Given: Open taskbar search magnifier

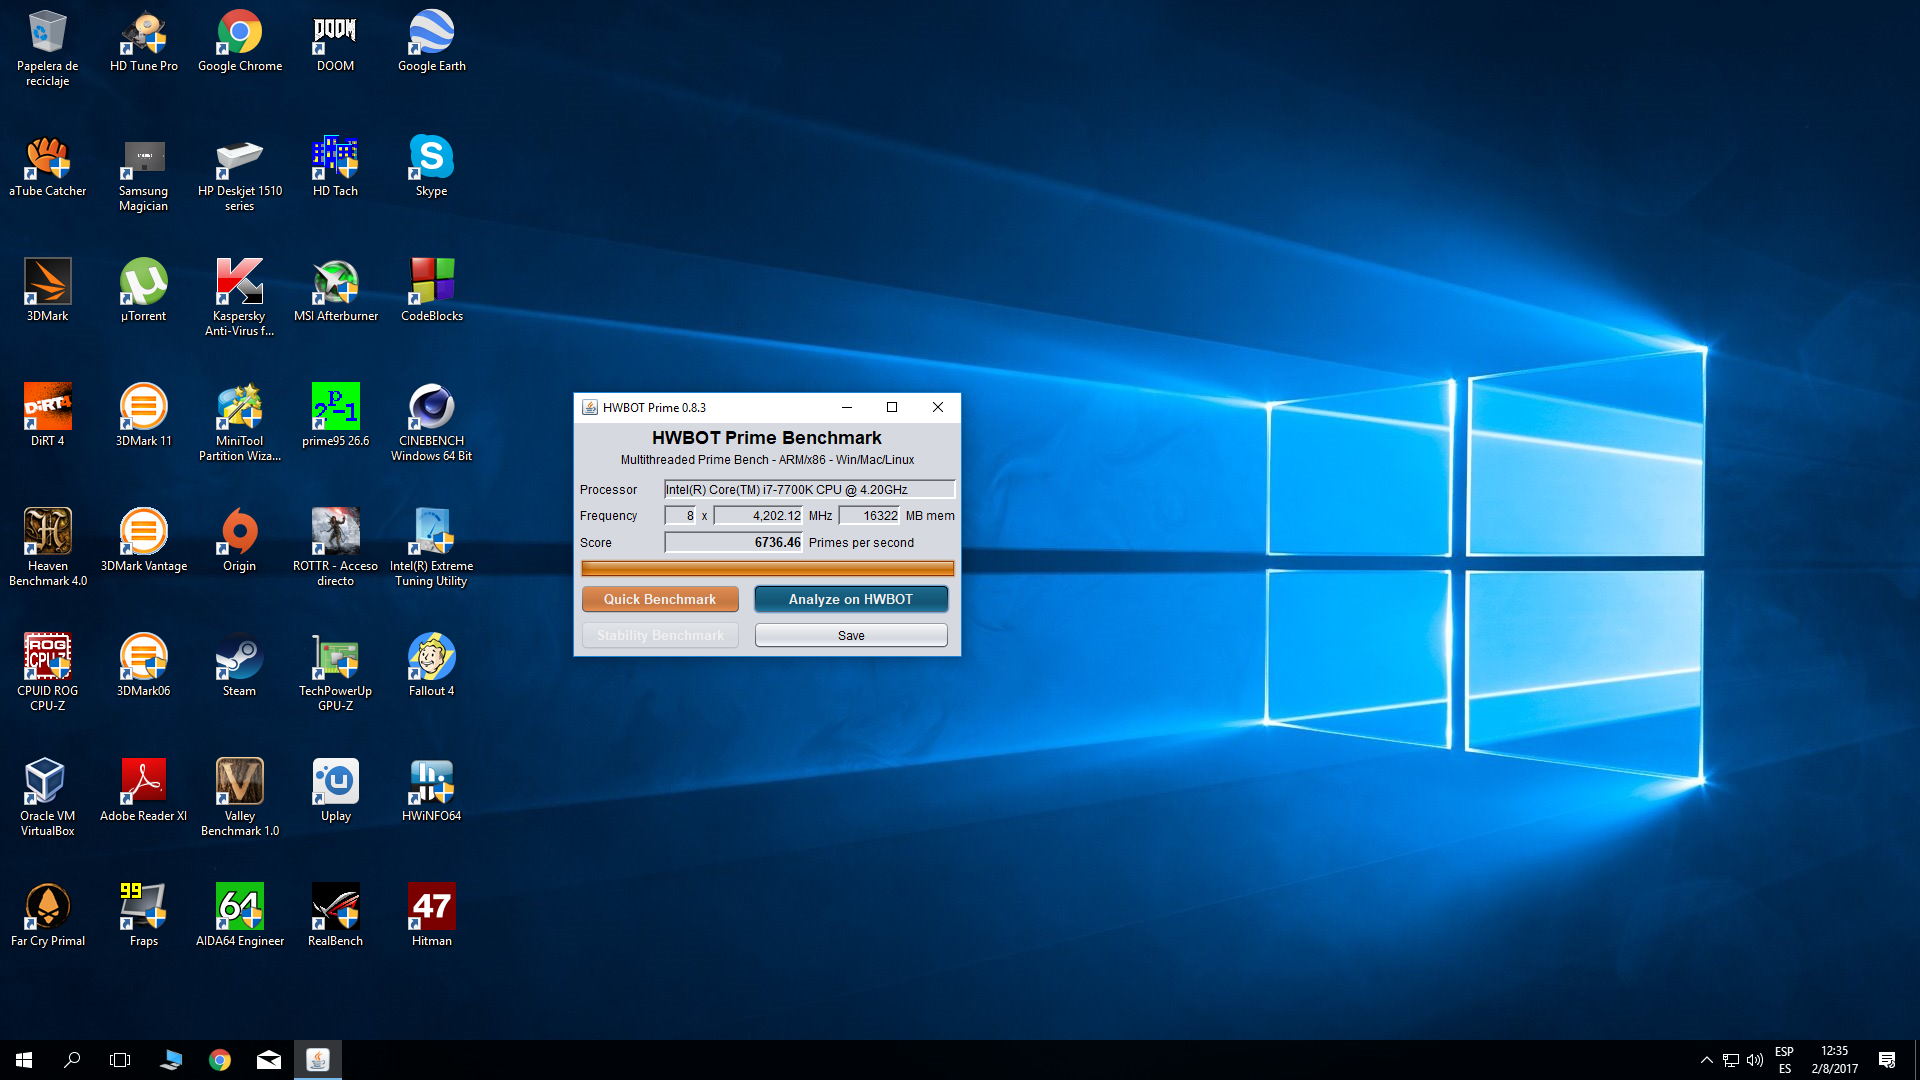Looking at the screenshot, I should (72, 1060).
